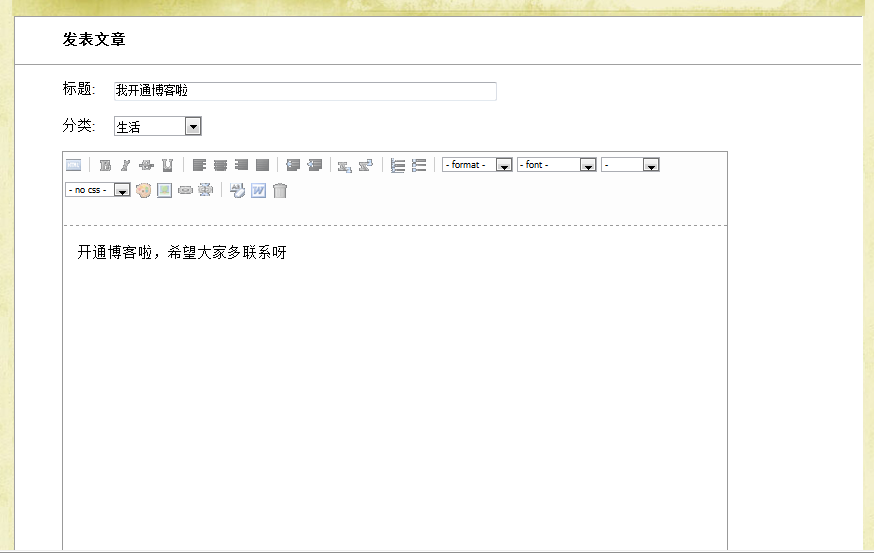Apply superscript formatting
The width and height of the screenshot is (874, 553).
point(366,166)
